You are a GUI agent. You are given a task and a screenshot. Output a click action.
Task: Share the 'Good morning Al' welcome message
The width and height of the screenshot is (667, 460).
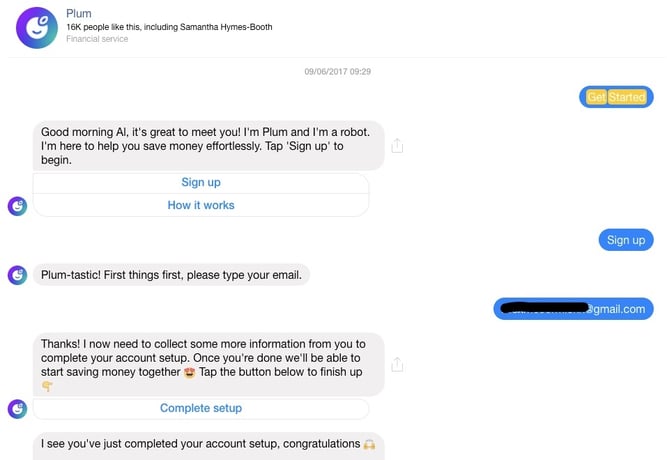click(397, 146)
